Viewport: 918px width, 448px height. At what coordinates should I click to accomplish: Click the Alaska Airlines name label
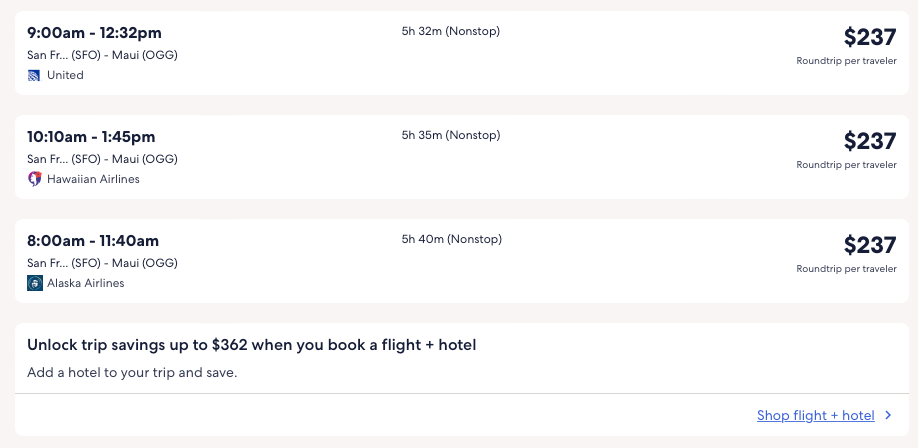click(x=86, y=283)
